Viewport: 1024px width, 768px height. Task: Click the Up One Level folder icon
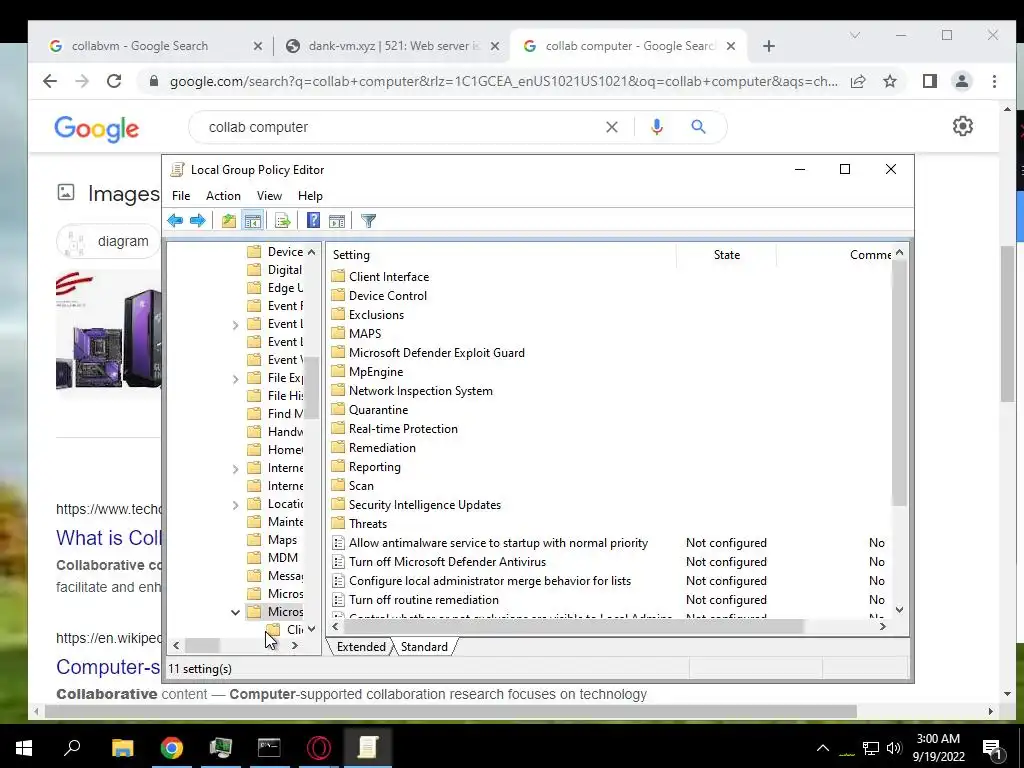[x=229, y=221]
